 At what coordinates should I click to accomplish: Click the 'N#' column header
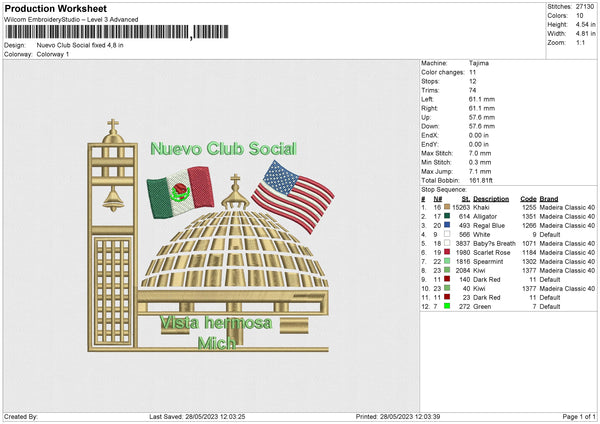[x=438, y=199]
